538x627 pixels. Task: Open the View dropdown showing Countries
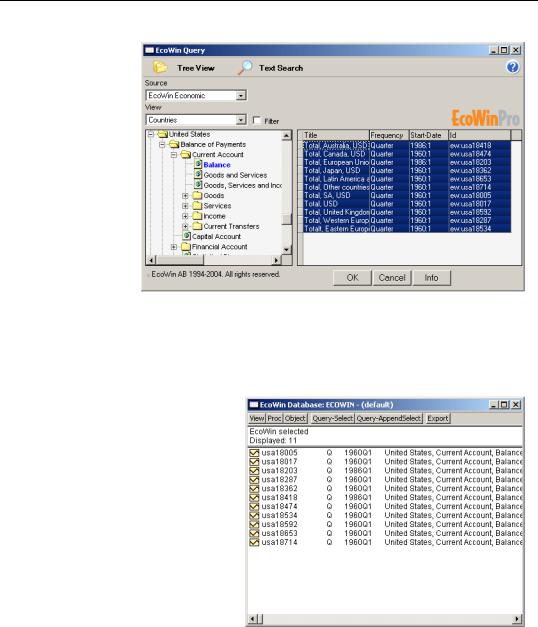[x=196, y=120]
